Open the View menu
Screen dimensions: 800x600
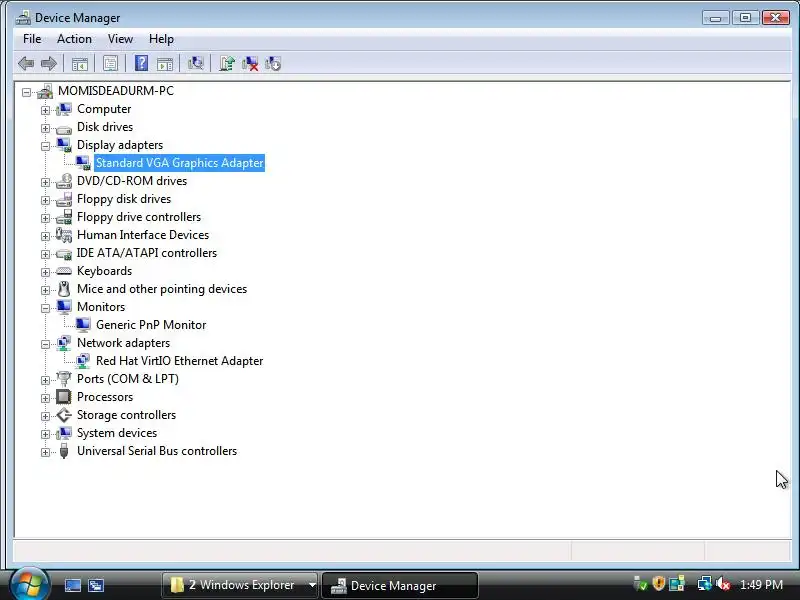click(120, 39)
